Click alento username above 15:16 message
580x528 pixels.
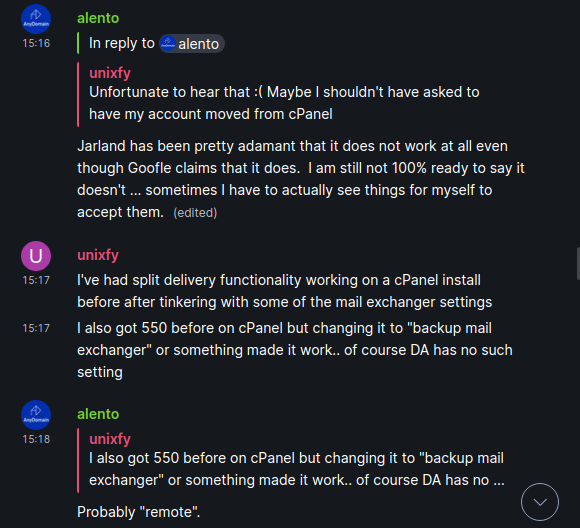(x=98, y=18)
